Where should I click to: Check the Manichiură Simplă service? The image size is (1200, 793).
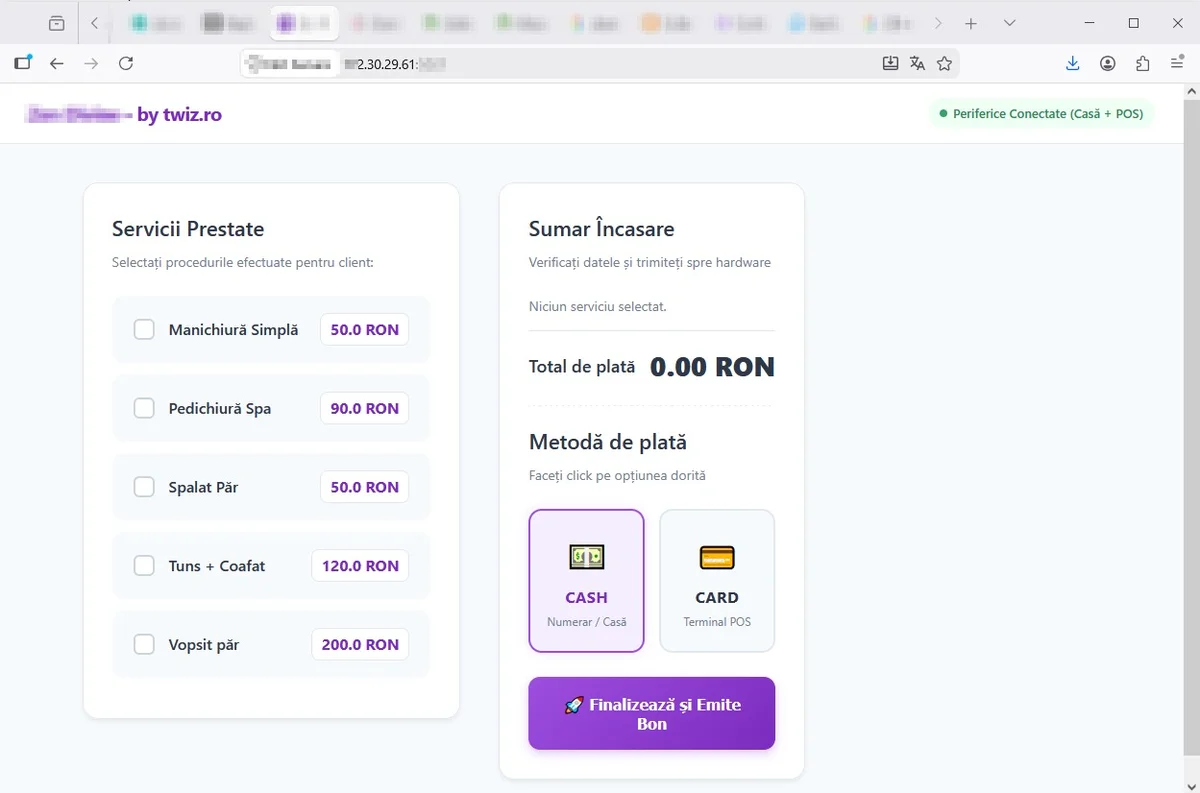click(144, 329)
